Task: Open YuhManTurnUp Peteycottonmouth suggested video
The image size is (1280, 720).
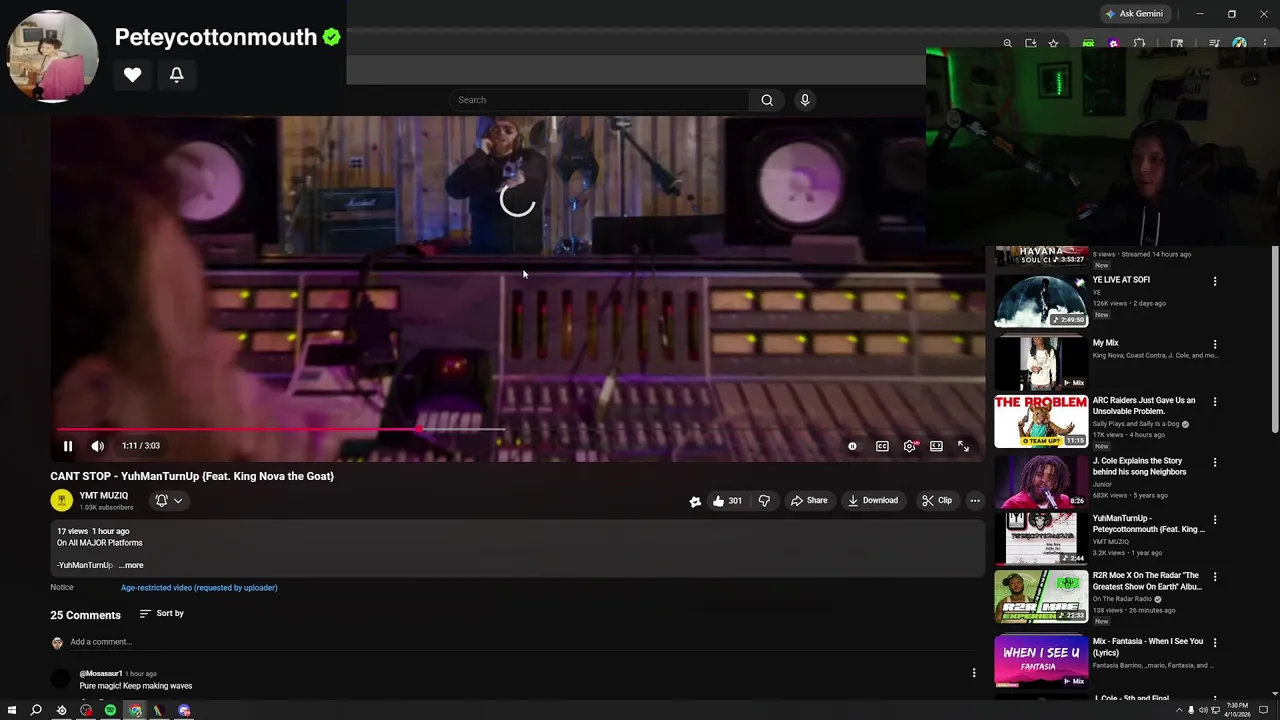Action: 1040,539
